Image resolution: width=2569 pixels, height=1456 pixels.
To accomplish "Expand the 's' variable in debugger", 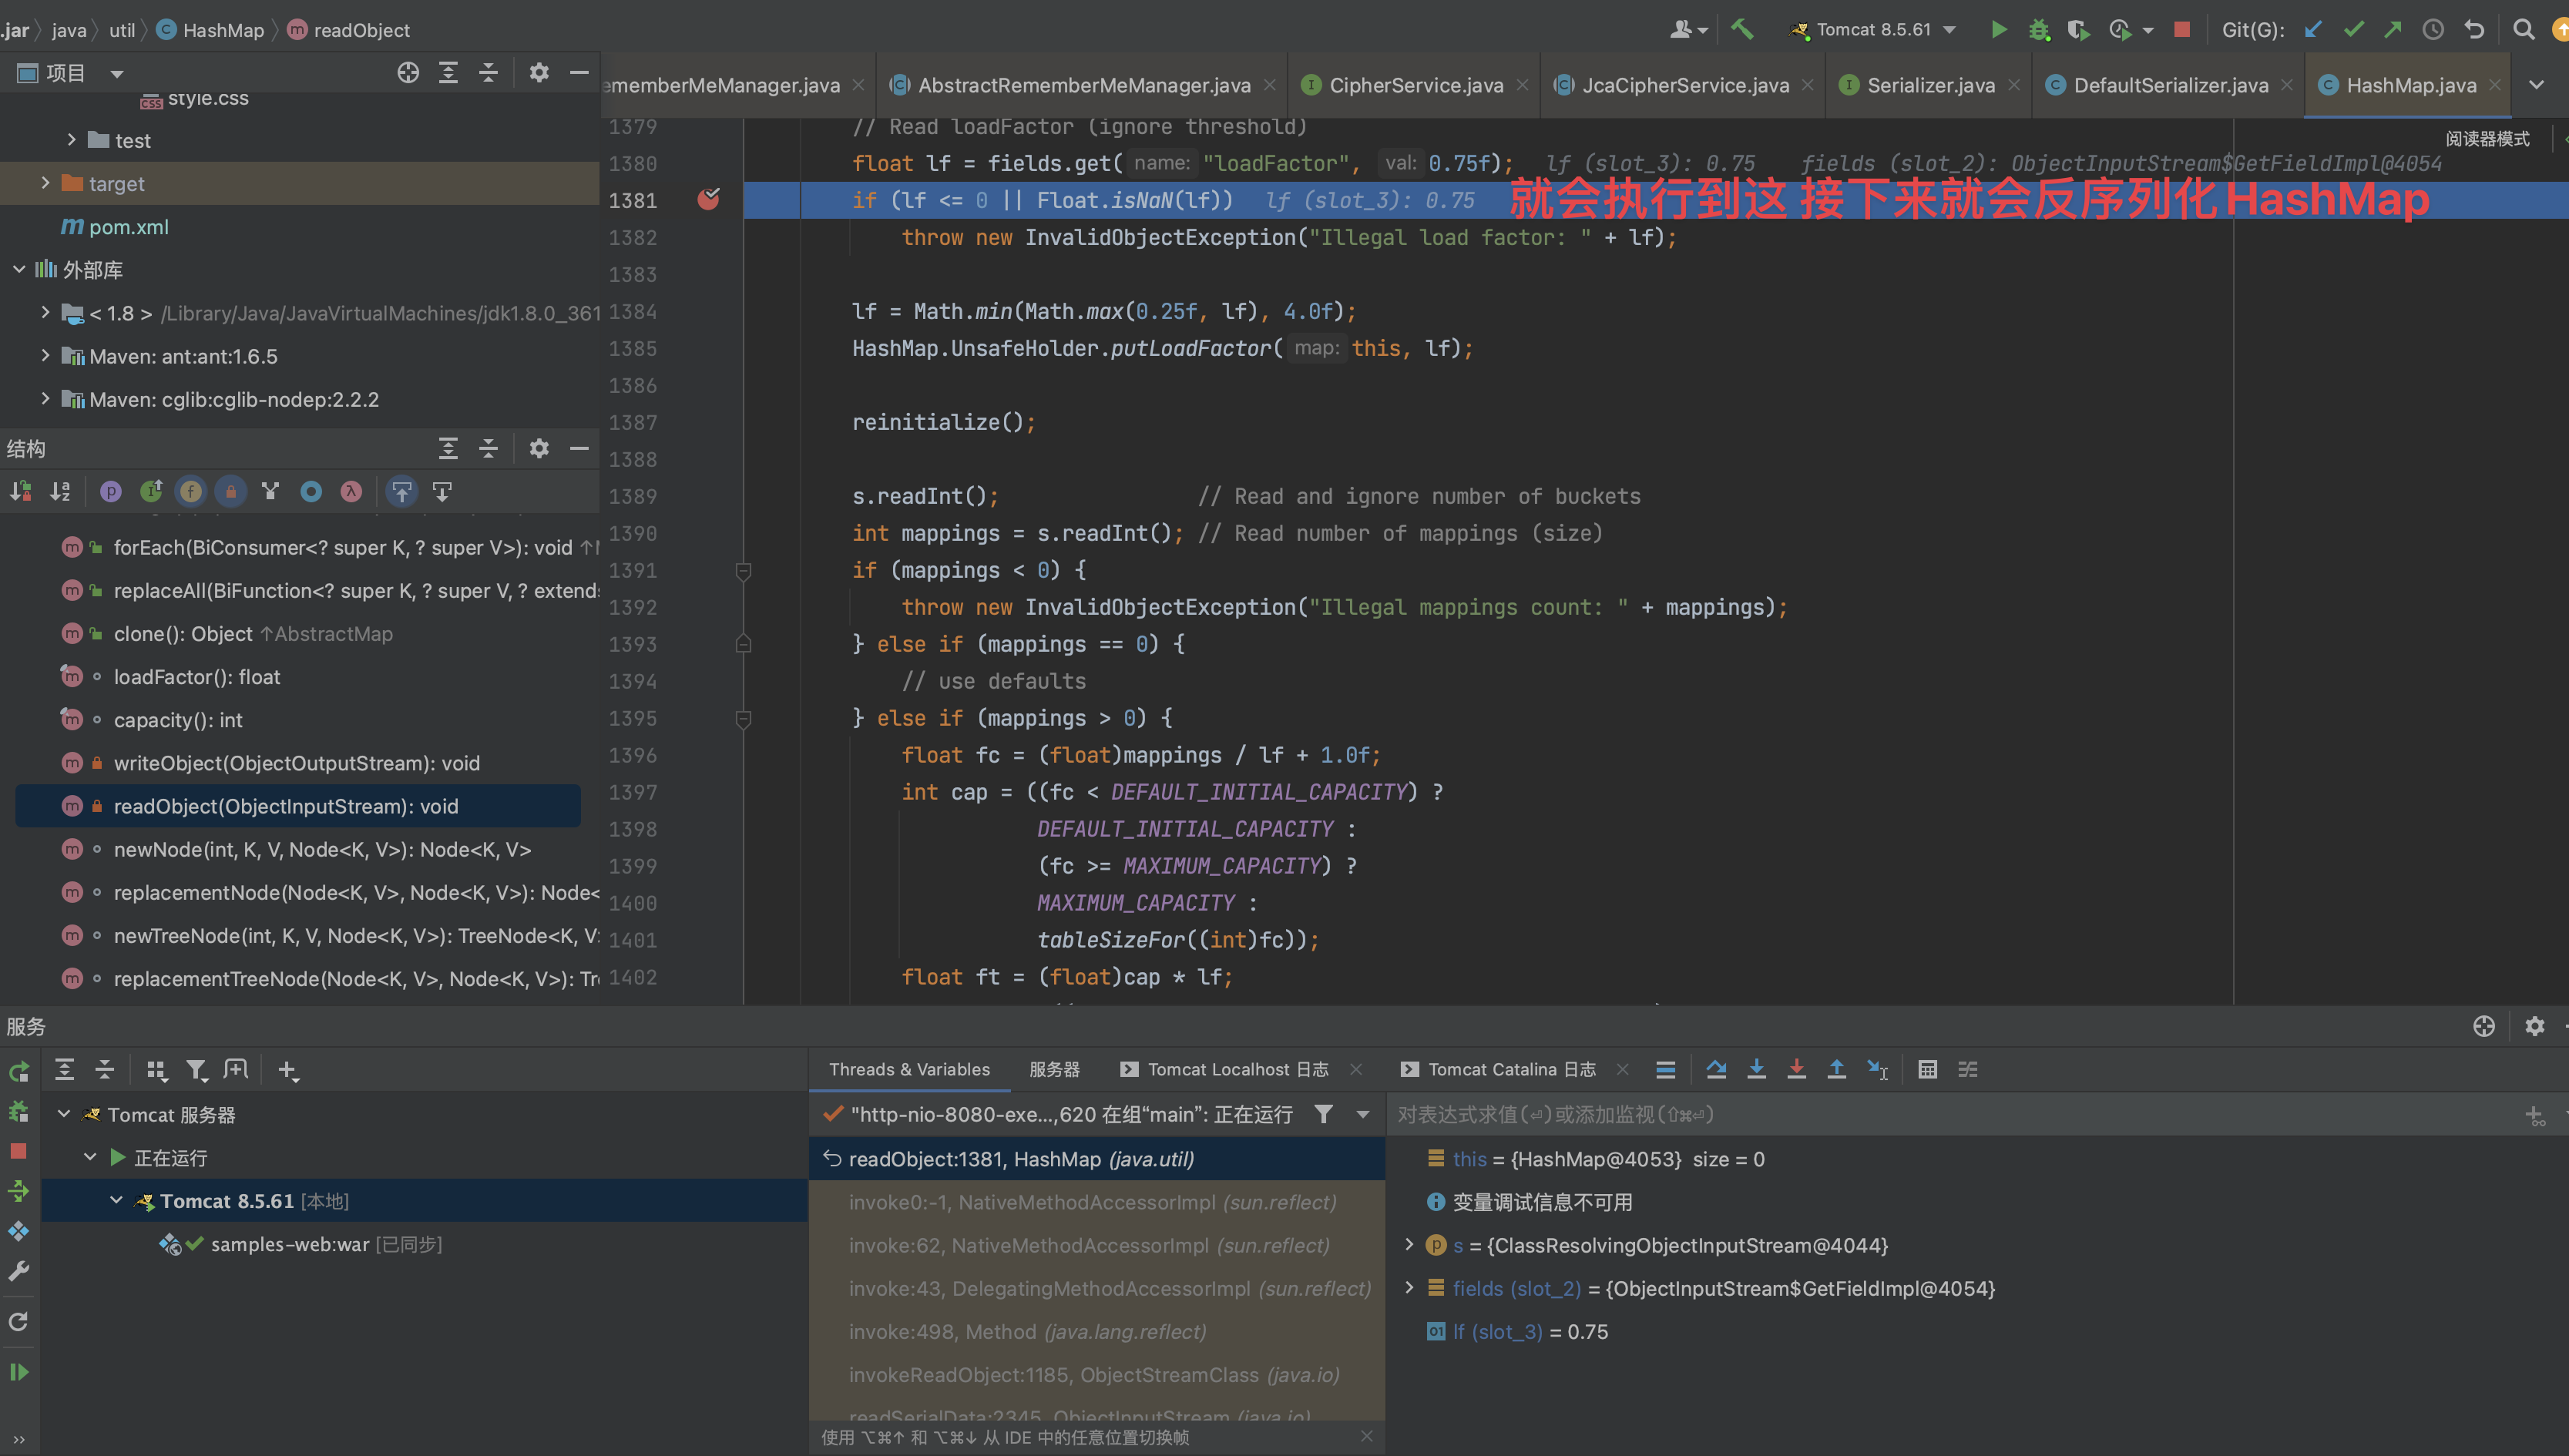I will point(1409,1244).
